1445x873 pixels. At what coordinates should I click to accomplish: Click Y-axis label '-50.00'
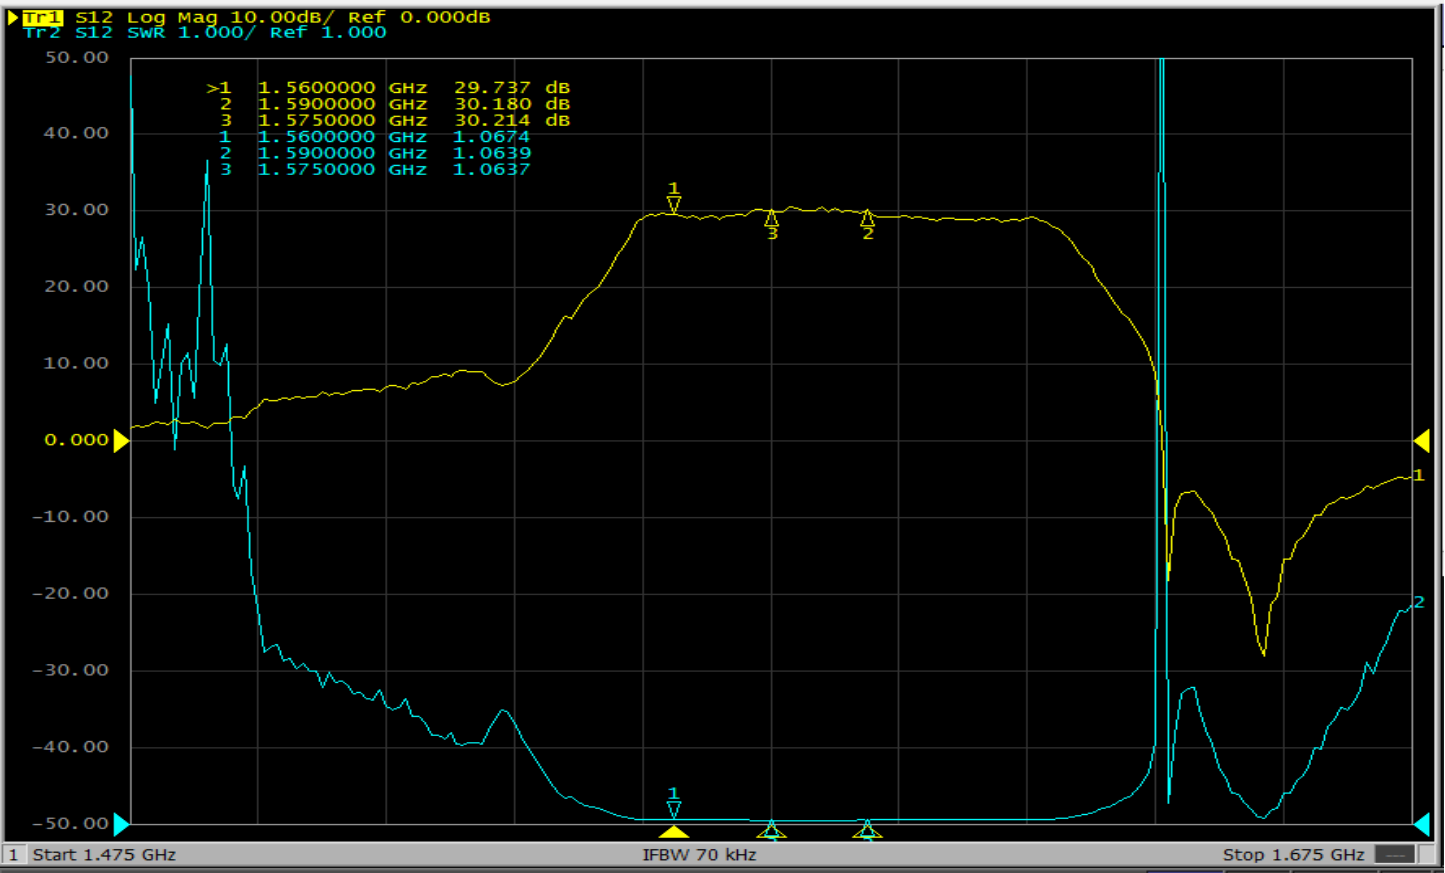[71, 824]
